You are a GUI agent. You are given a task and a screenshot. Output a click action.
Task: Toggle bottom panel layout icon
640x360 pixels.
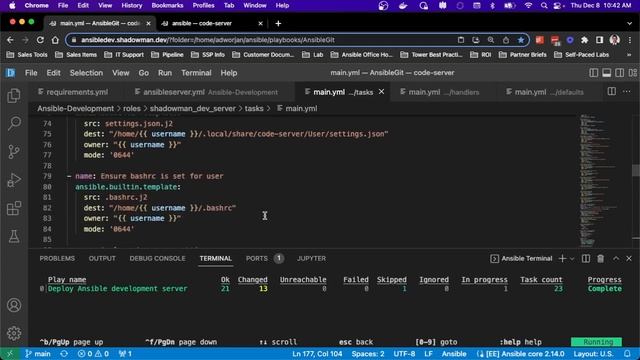pyautogui.click(x=607, y=73)
